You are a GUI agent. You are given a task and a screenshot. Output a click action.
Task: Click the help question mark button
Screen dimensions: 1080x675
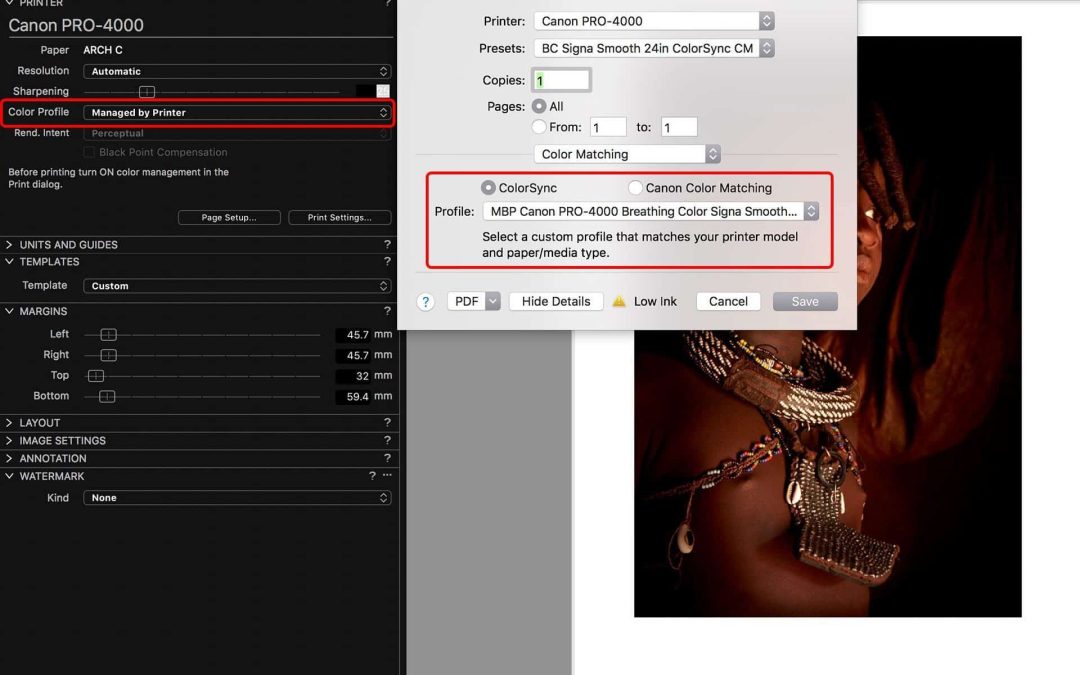[426, 301]
